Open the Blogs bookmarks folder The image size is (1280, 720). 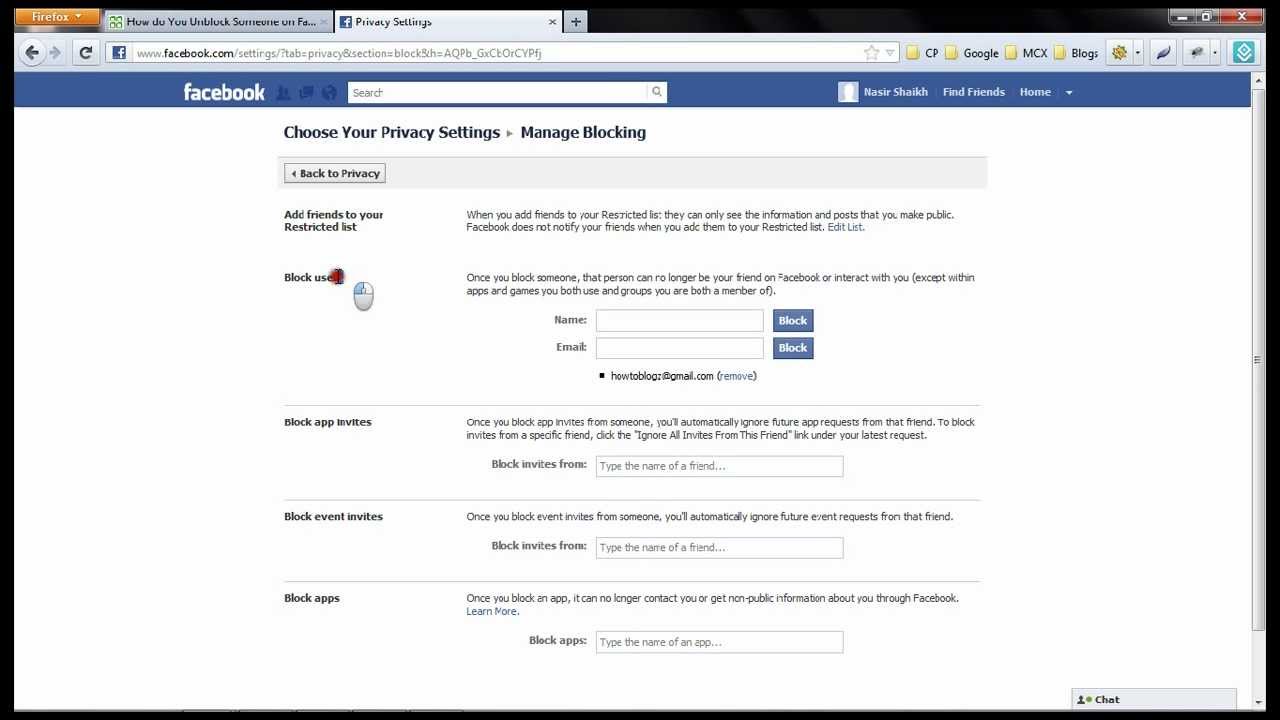point(1076,53)
